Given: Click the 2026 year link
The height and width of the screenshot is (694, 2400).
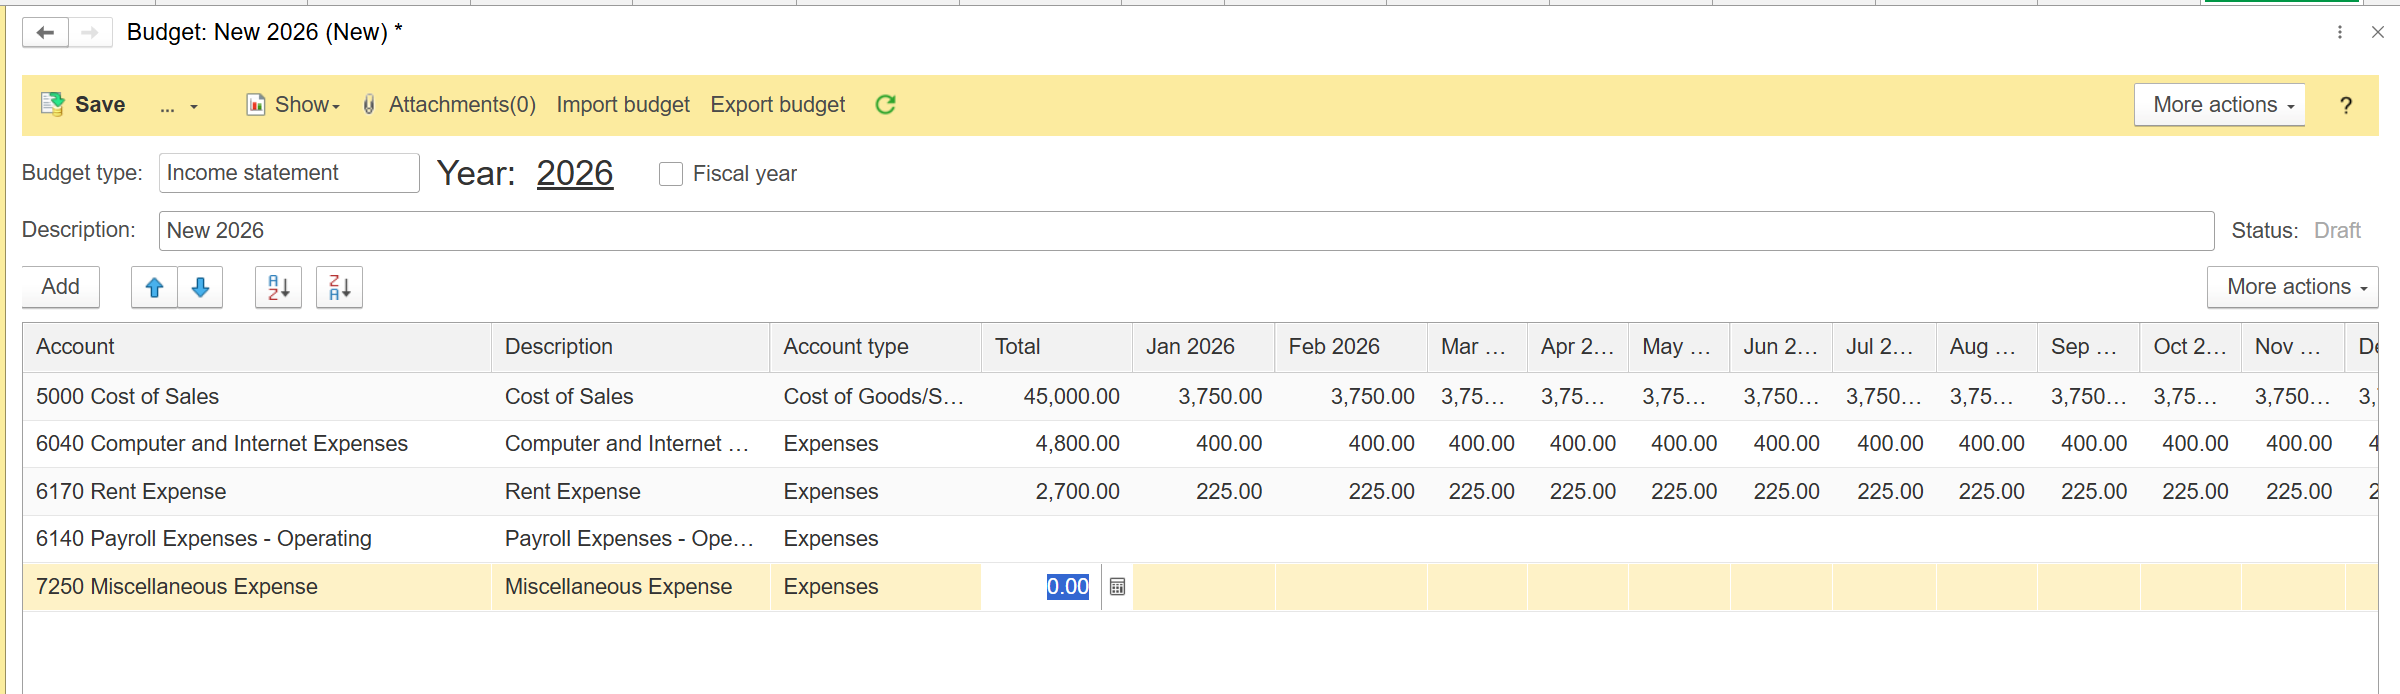Looking at the screenshot, I should point(574,174).
